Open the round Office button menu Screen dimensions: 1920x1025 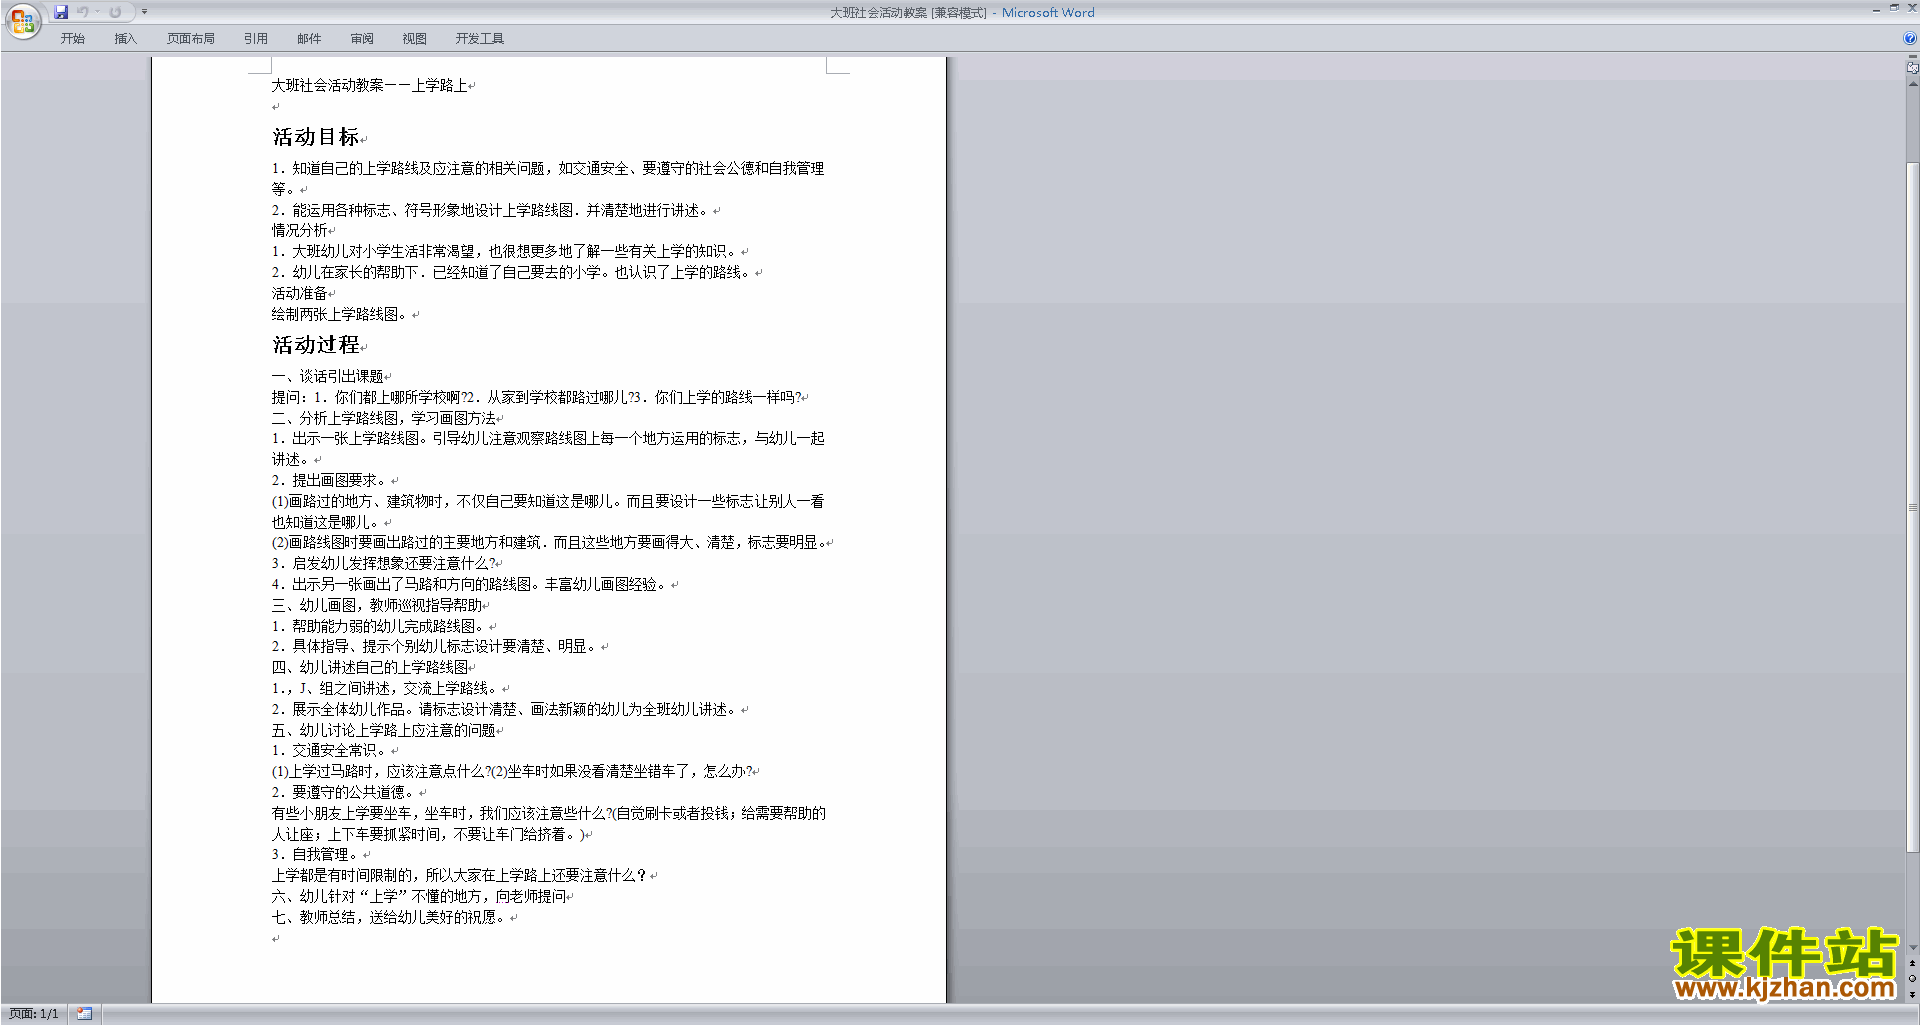point(22,21)
